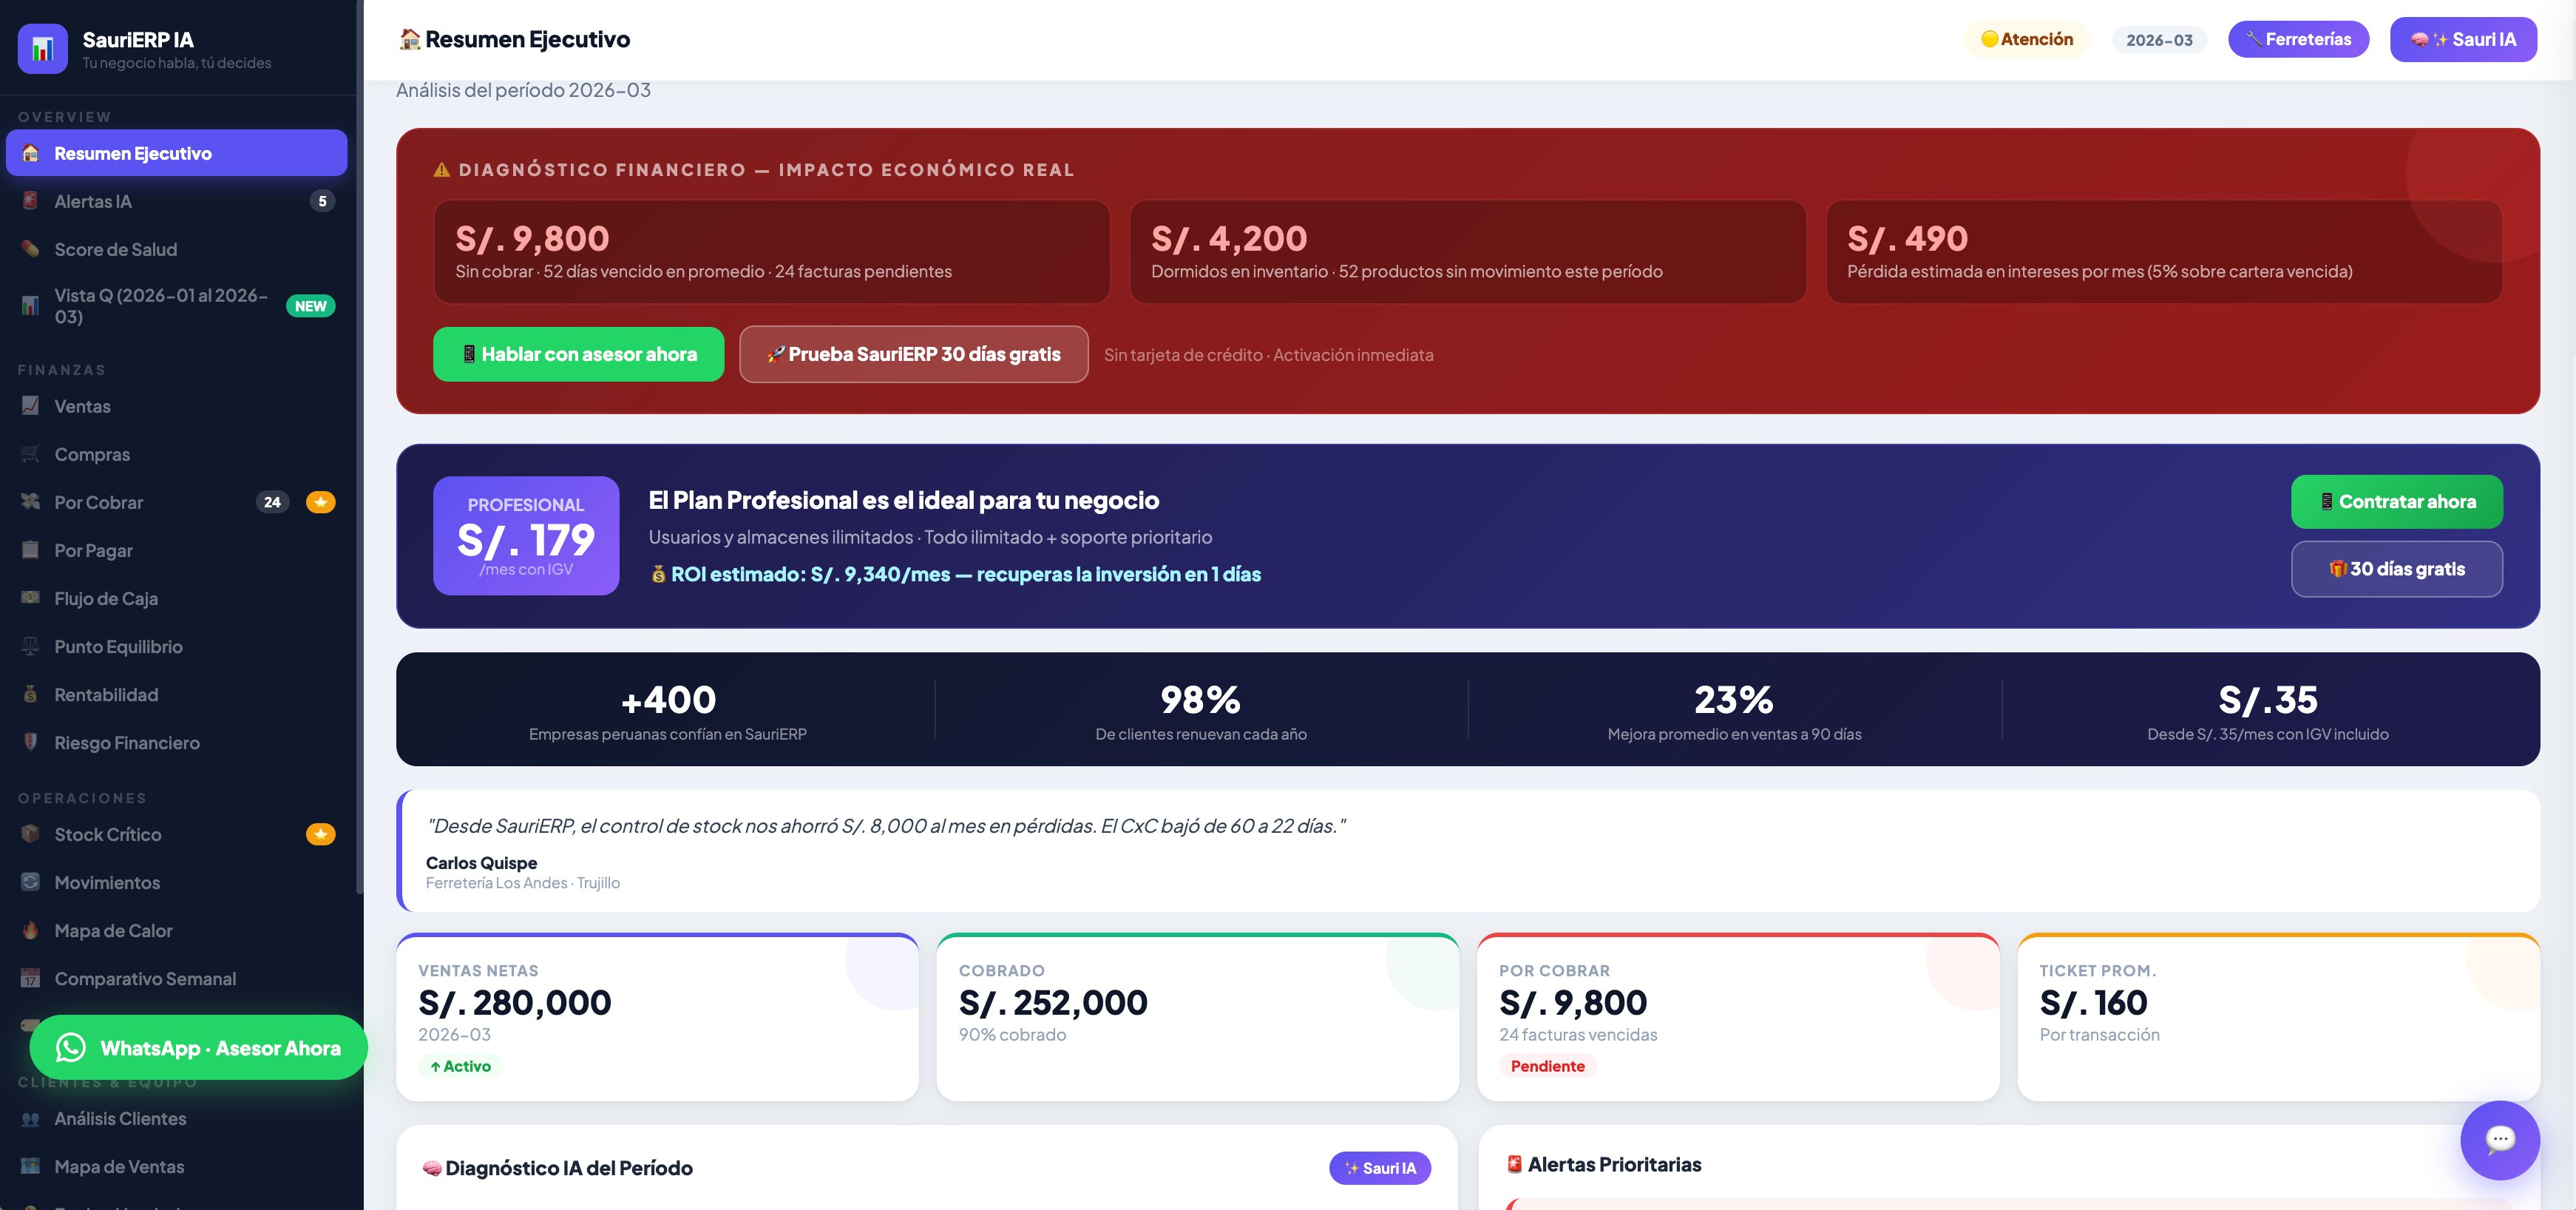Click the star badge on Por Cobrar
The width and height of the screenshot is (2576, 1210).
[x=320, y=502]
